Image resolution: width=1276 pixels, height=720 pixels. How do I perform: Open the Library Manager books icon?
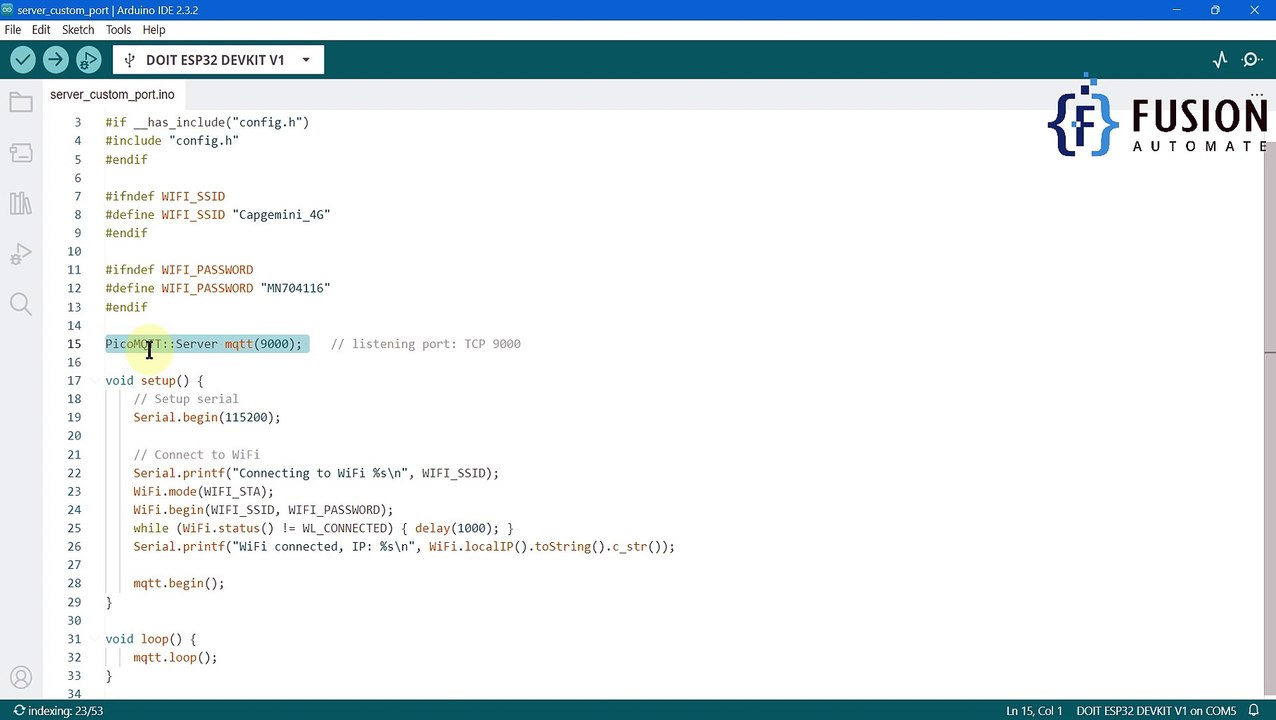pos(21,204)
